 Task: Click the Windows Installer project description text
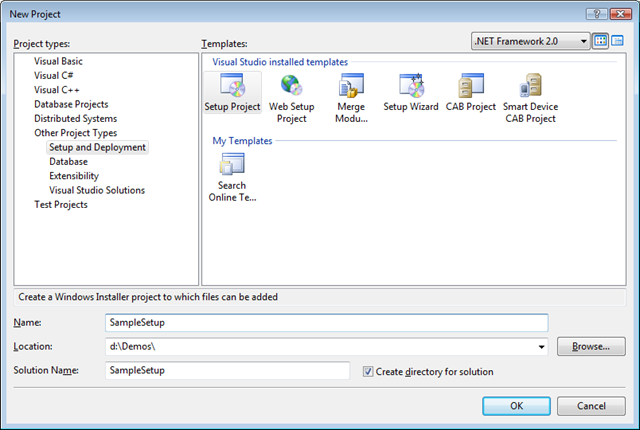(148, 297)
